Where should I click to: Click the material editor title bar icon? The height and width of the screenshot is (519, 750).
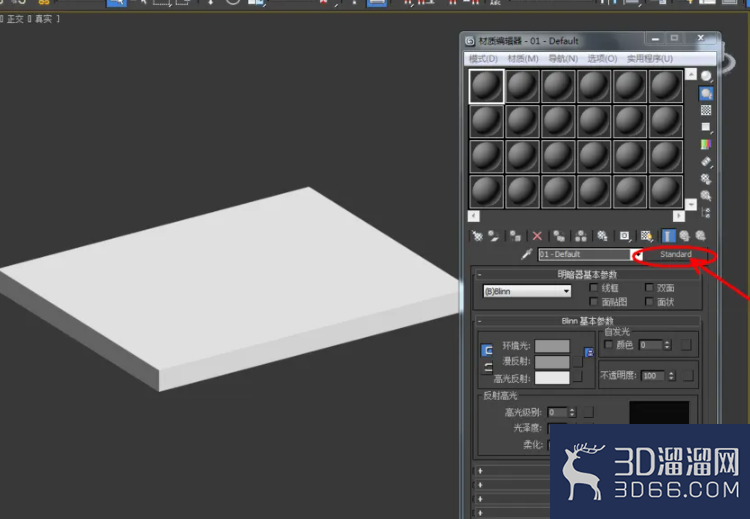[x=470, y=41]
